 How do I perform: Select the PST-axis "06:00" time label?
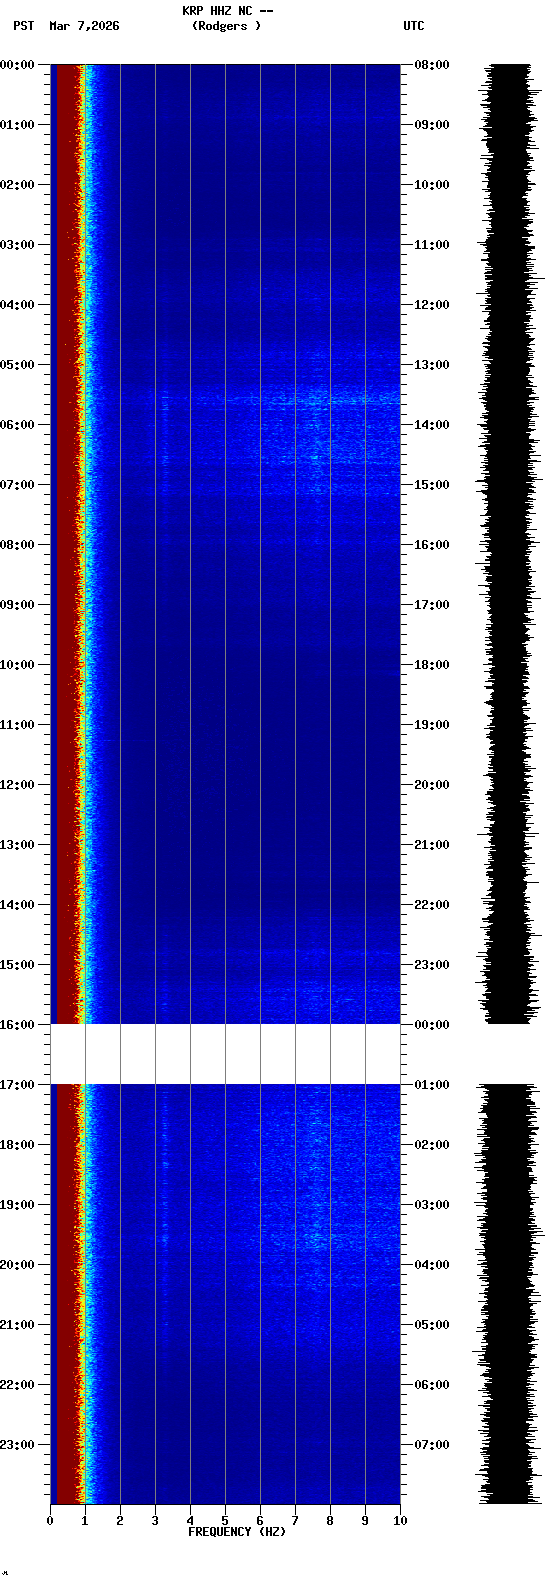point(17,425)
